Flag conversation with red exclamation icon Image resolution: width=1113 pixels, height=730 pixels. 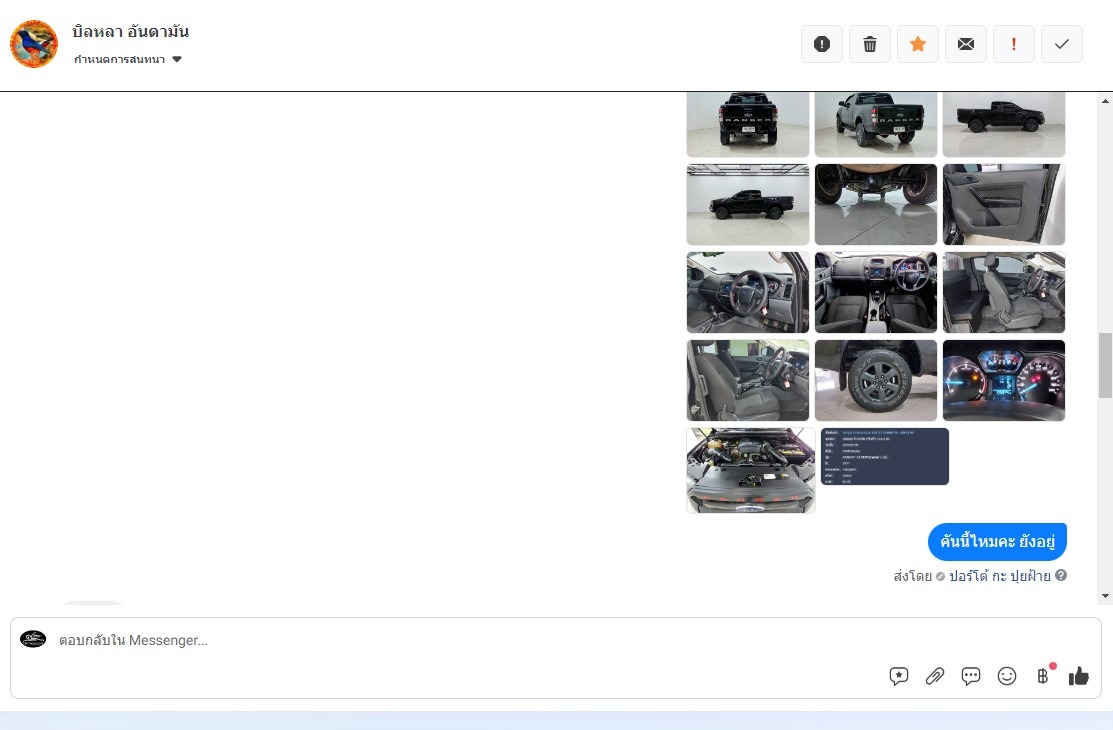(x=1014, y=44)
